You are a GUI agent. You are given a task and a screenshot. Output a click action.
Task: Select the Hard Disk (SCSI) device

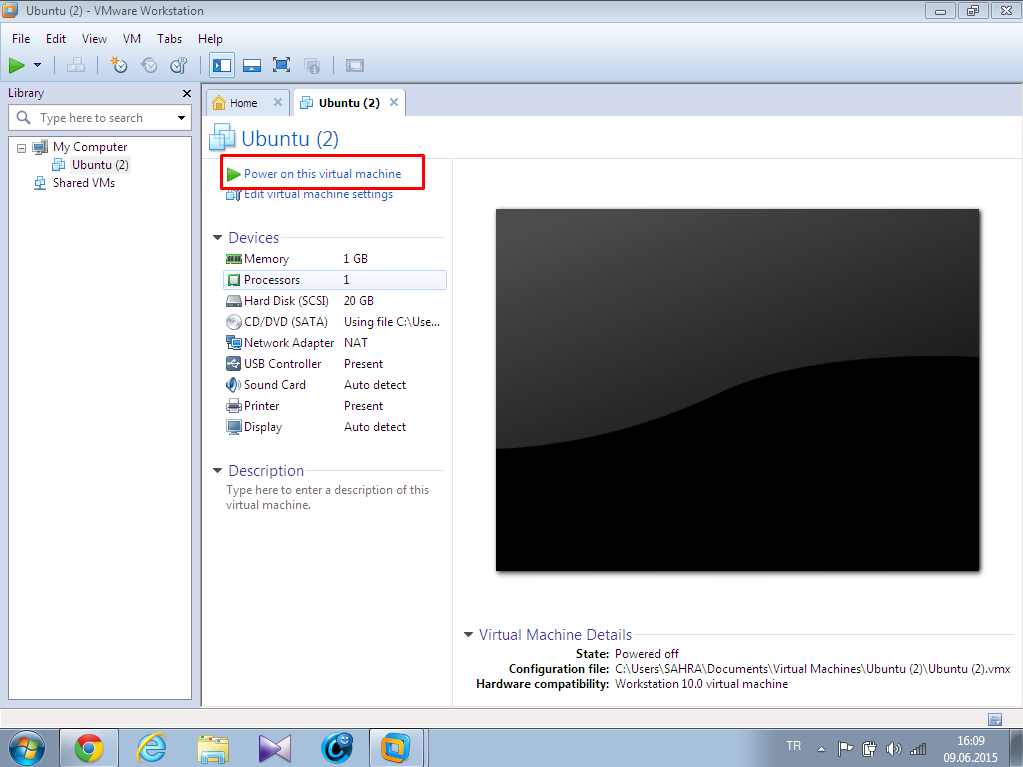[x=335, y=301]
